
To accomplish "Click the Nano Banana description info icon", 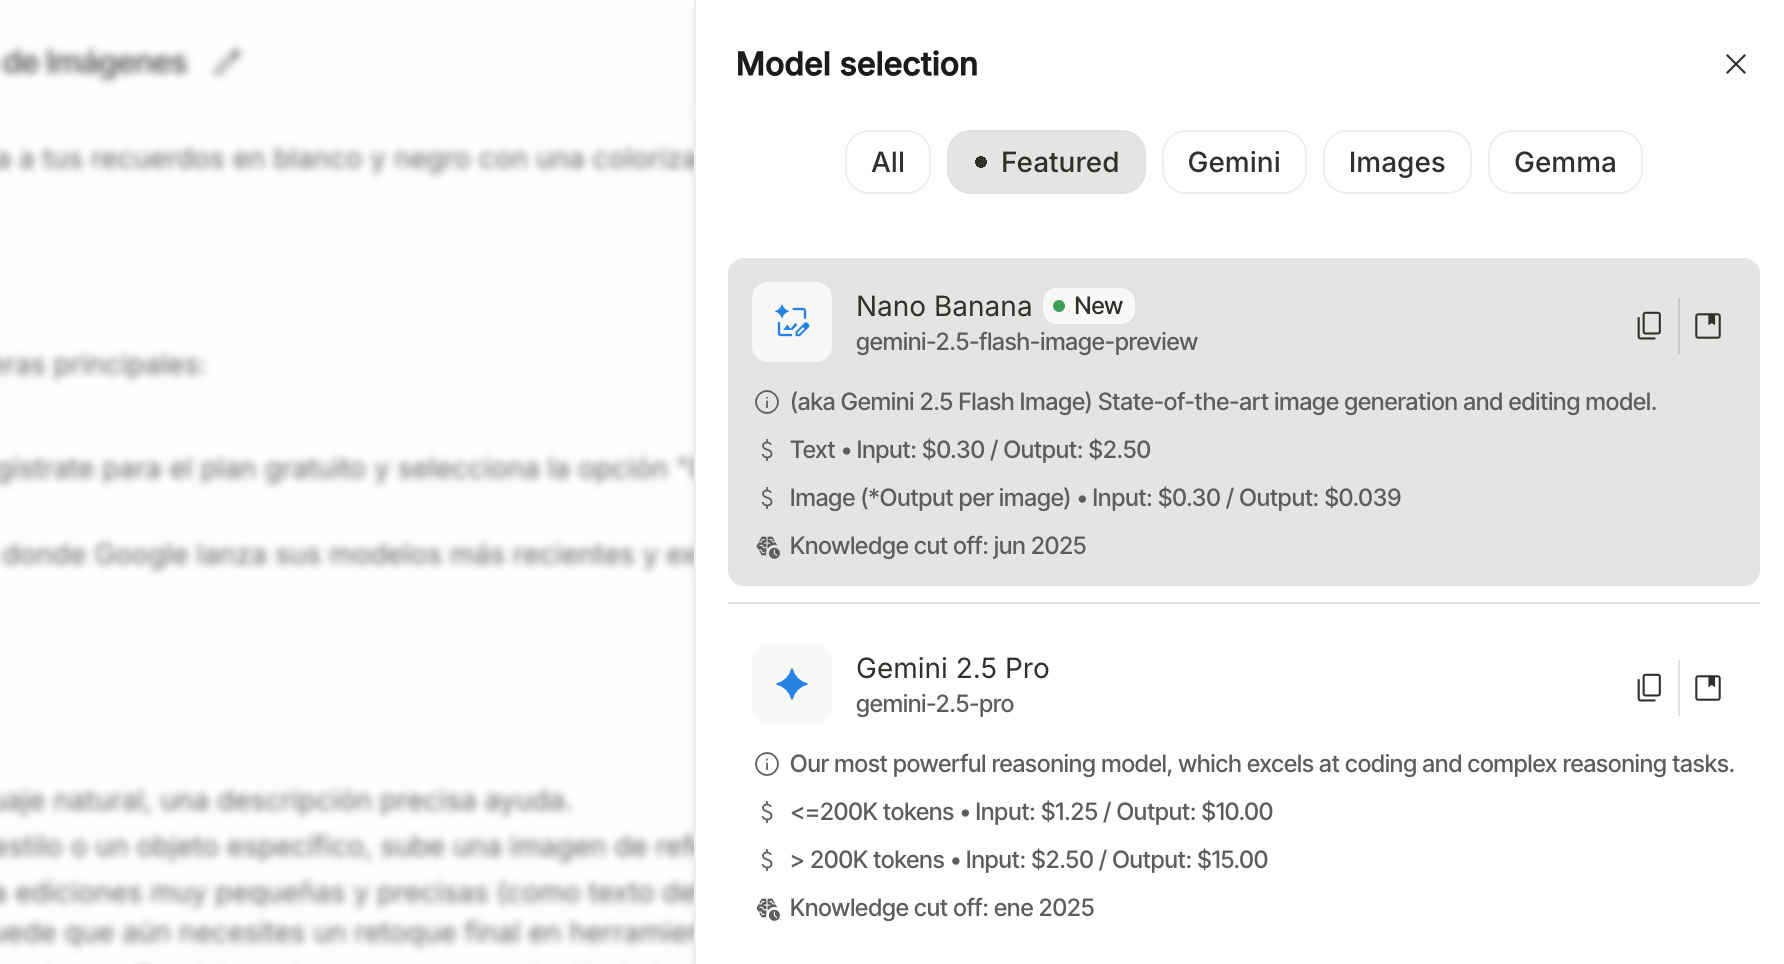I will (x=767, y=402).
